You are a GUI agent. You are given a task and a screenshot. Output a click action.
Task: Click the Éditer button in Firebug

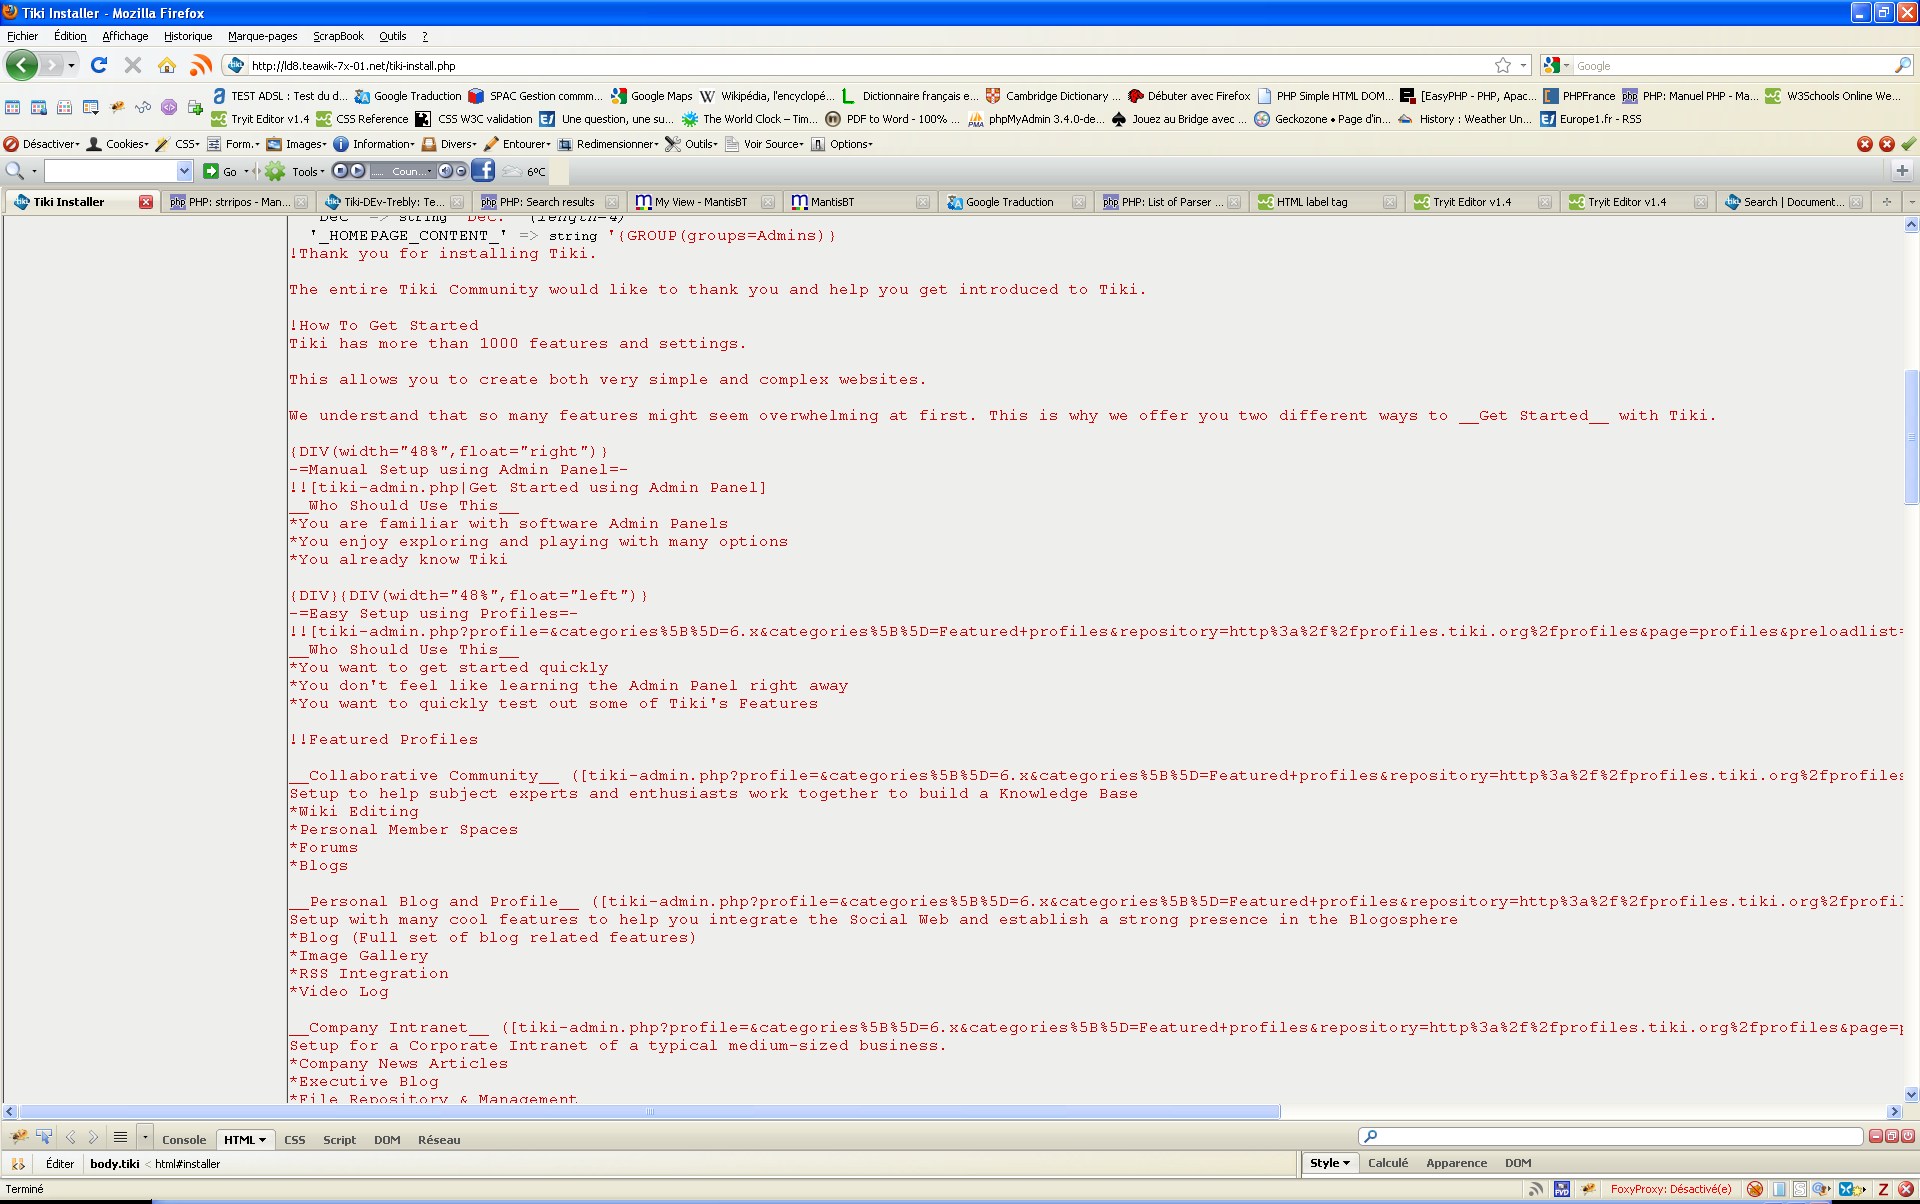tap(60, 1164)
